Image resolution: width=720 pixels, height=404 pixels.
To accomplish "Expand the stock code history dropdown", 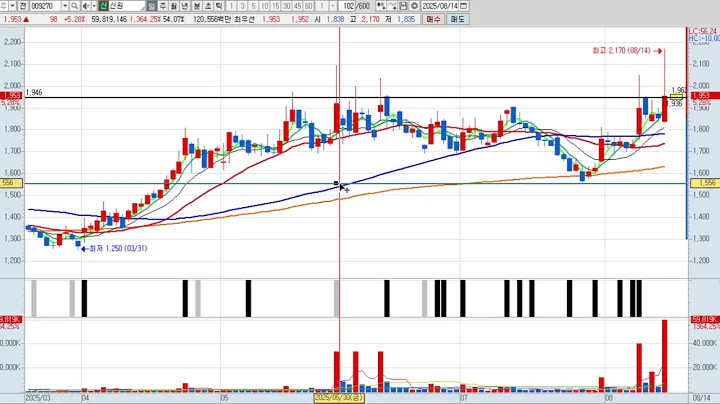I will coord(65,6).
